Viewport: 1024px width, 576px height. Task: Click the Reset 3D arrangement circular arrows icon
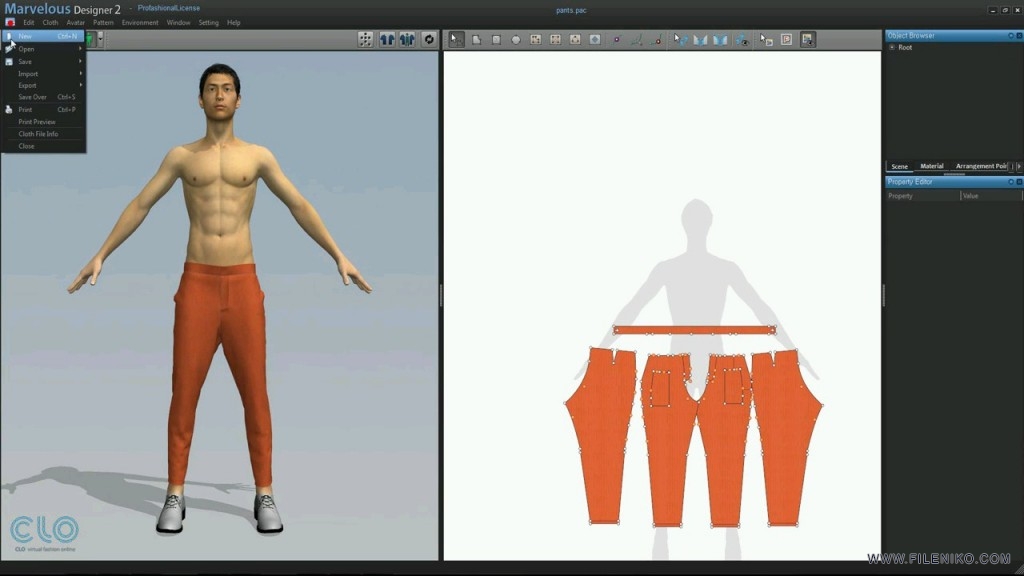pyautogui.click(x=429, y=40)
